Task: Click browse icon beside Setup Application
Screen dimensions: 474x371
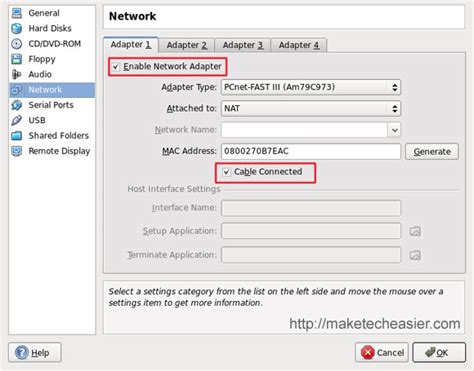Action: pyautogui.click(x=415, y=231)
